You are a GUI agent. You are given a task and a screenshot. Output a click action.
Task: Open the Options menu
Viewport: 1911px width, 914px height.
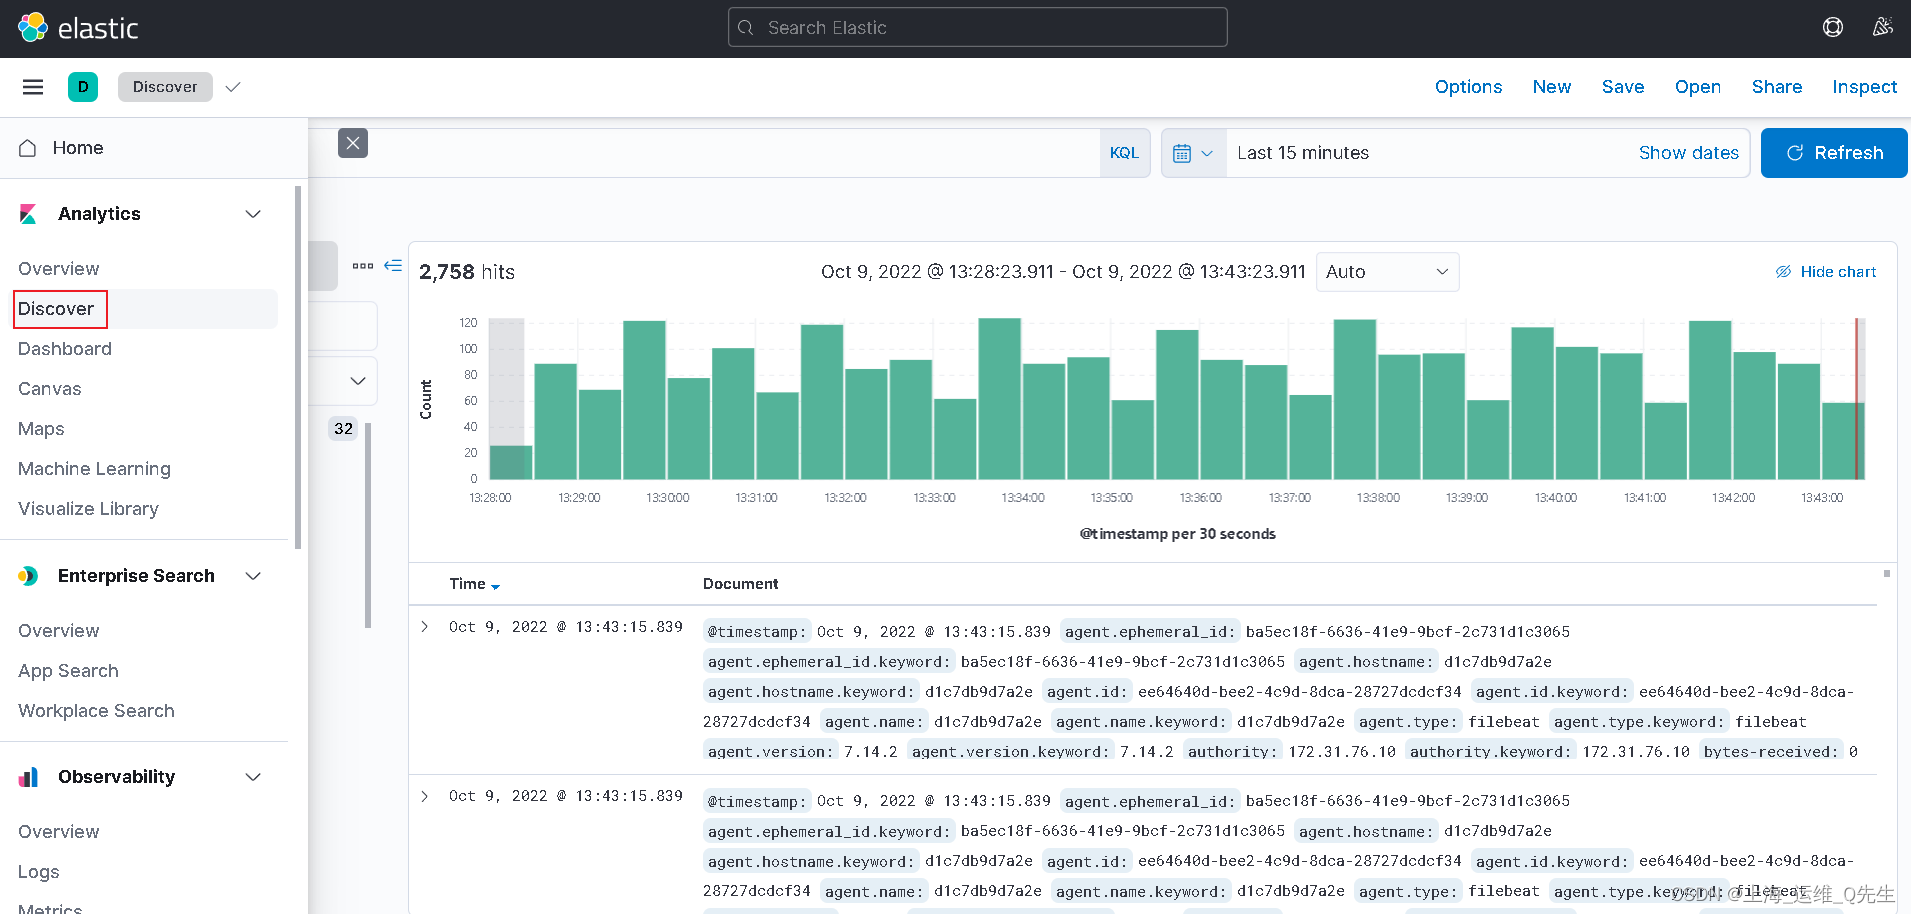click(x=1468, y=87)
